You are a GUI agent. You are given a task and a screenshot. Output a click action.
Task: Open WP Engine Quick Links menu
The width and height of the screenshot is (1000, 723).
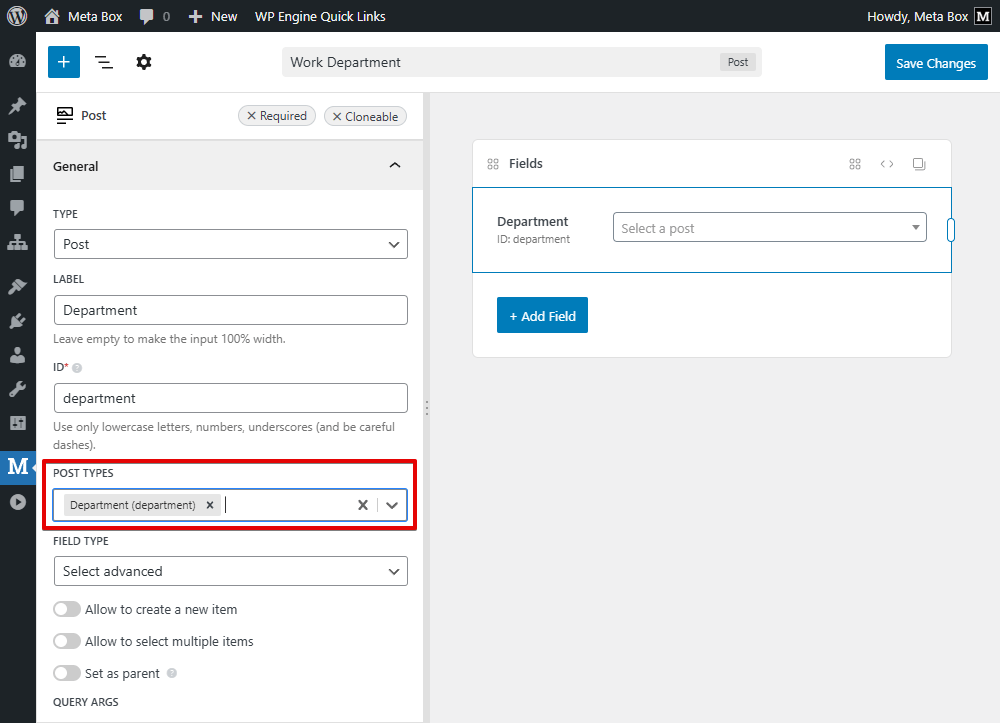tap(320, 16)
